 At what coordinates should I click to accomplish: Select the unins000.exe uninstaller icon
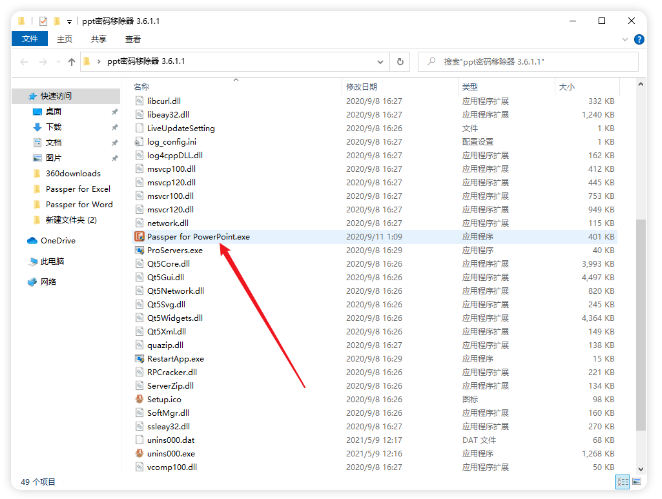pyautogui.click(x=140, y=453)
